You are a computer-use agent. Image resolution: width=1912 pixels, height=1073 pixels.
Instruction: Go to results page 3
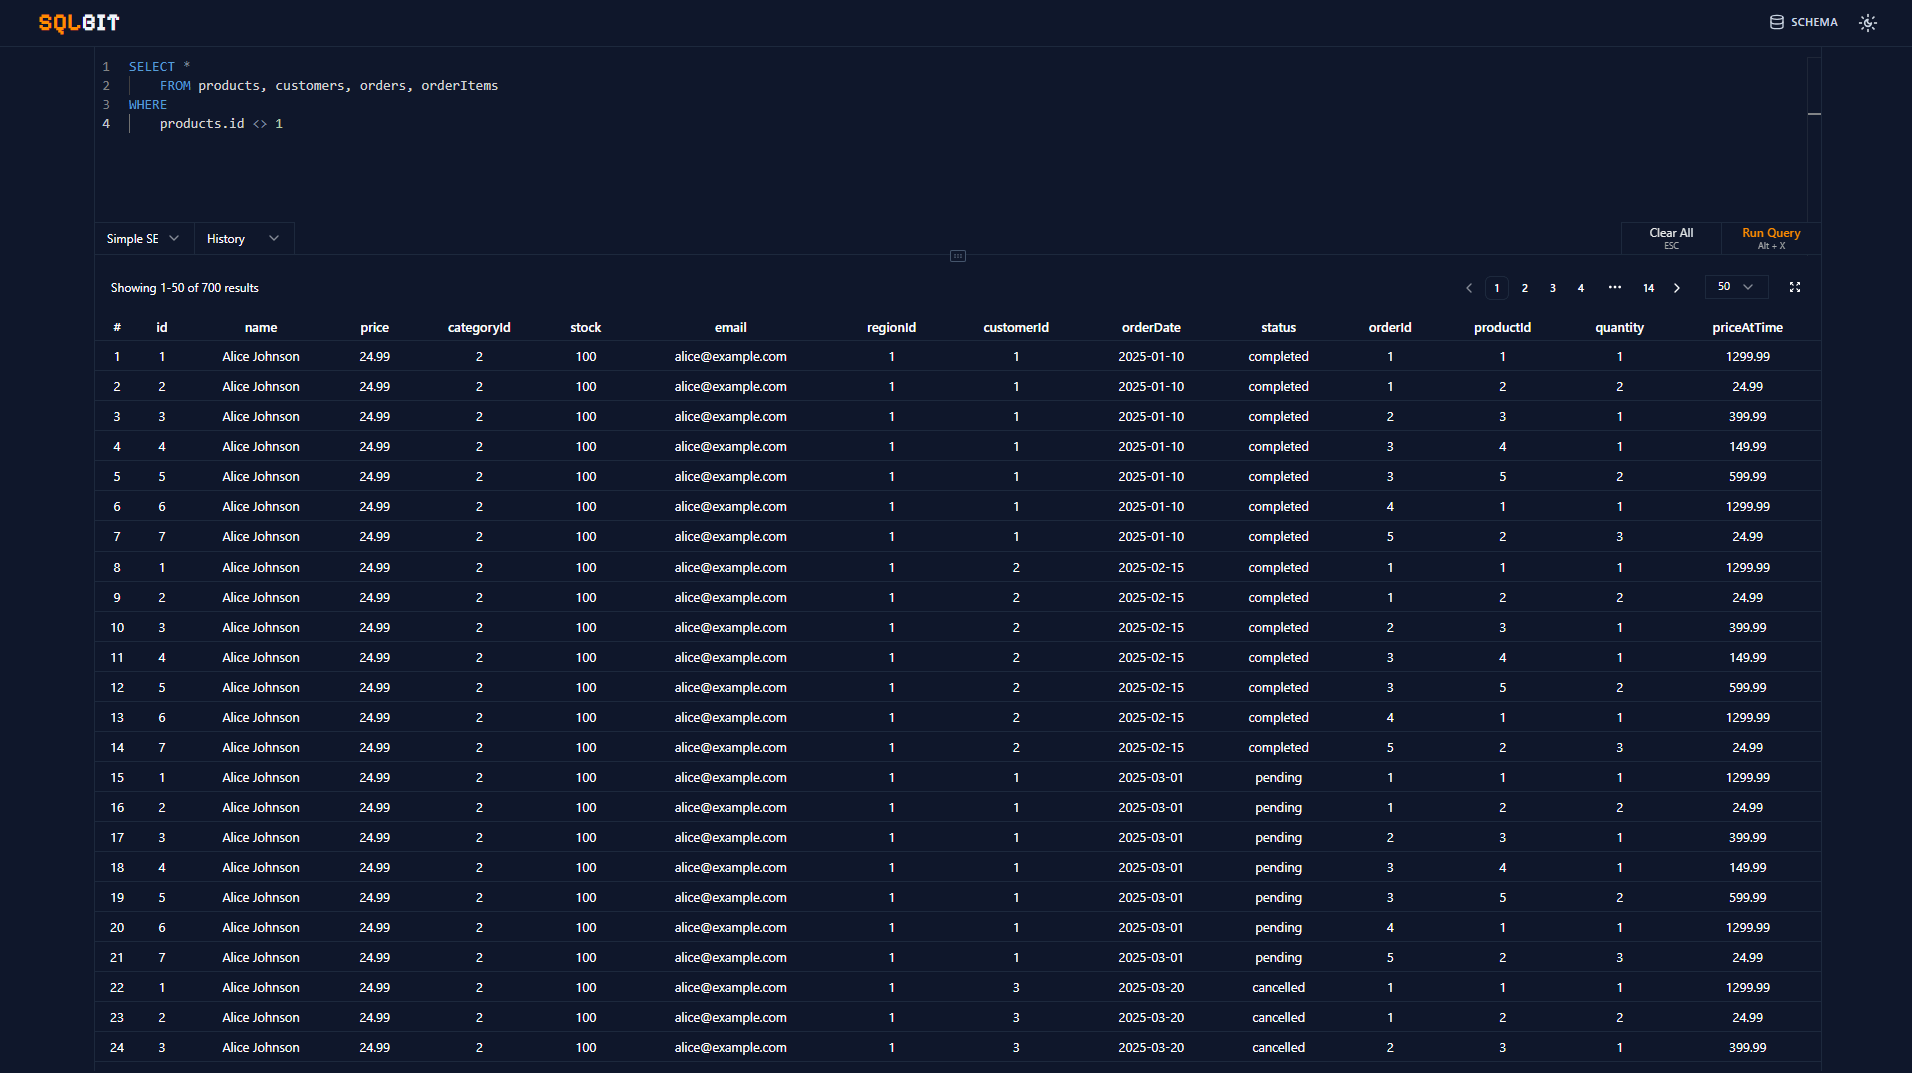tap(1553, 288)
